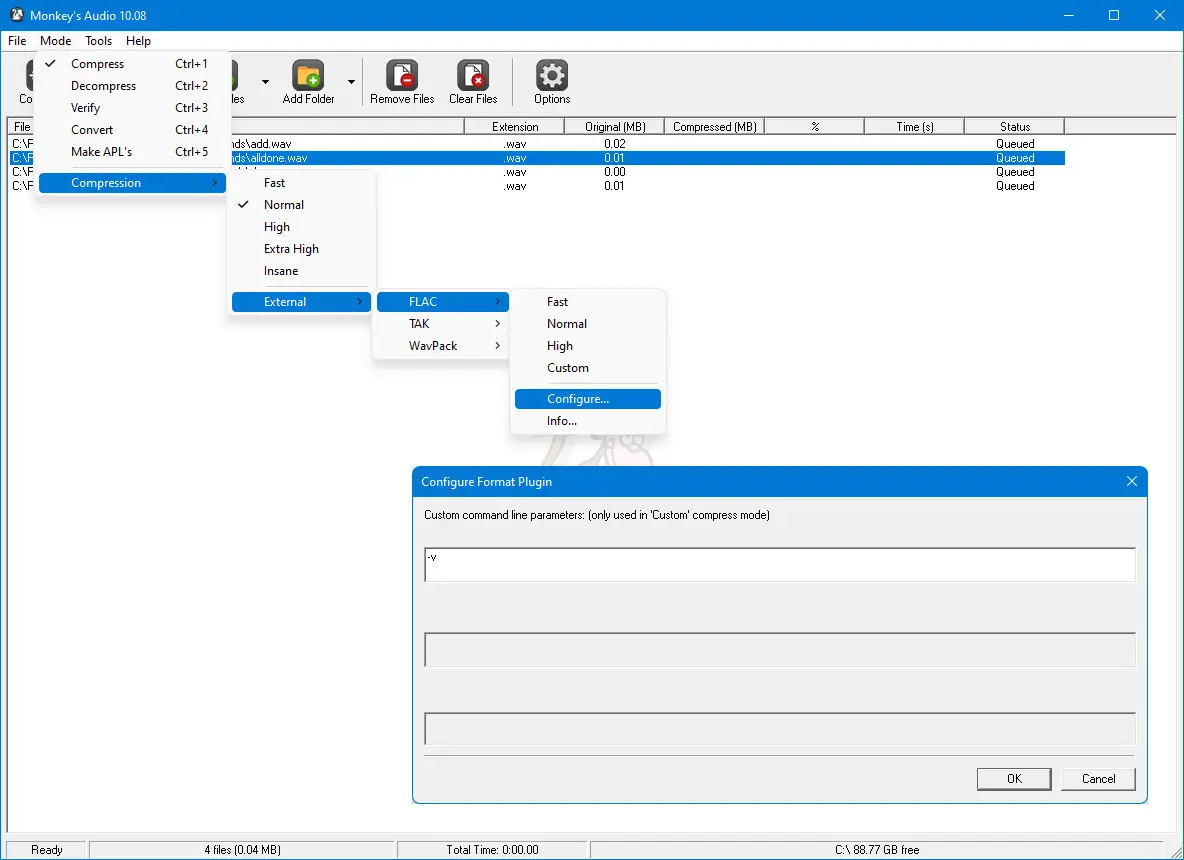Select High in the Compression submenu
This screenshot has height=860, width=1184.
click(x=301, y=227)
